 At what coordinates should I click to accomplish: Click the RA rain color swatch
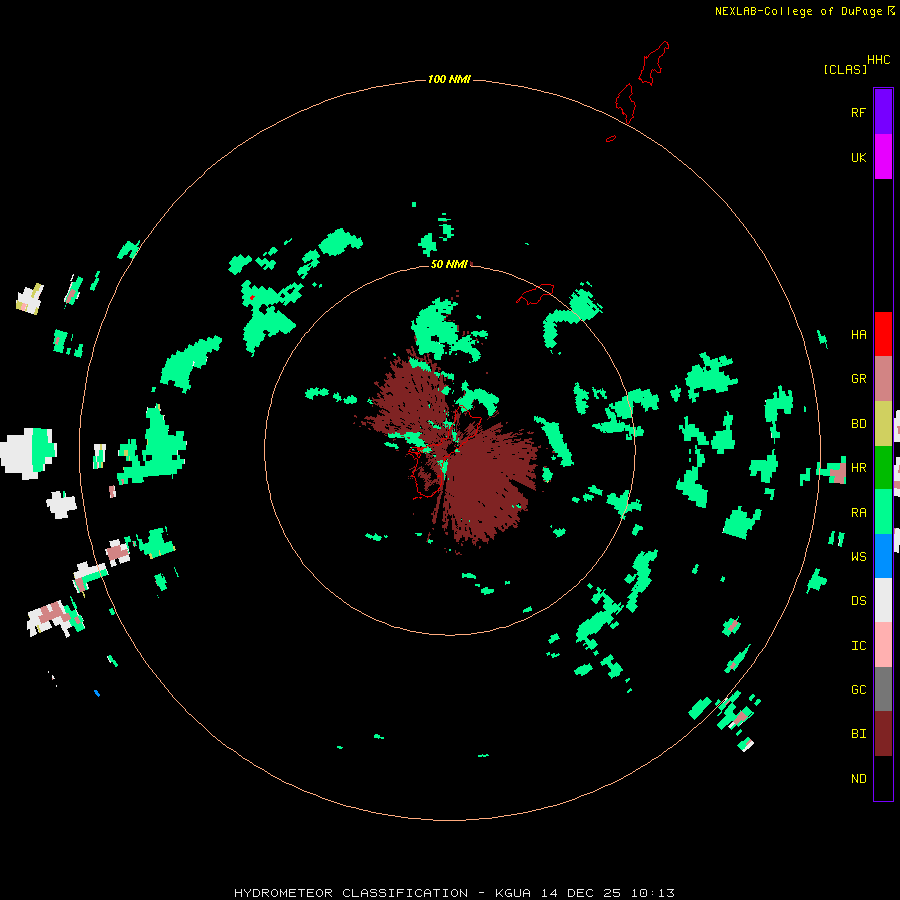point(883,512)
